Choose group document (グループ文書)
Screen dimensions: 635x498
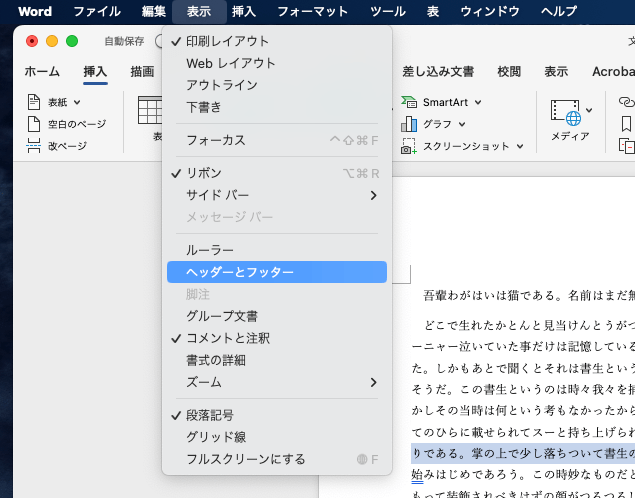(x=277, y=316)
